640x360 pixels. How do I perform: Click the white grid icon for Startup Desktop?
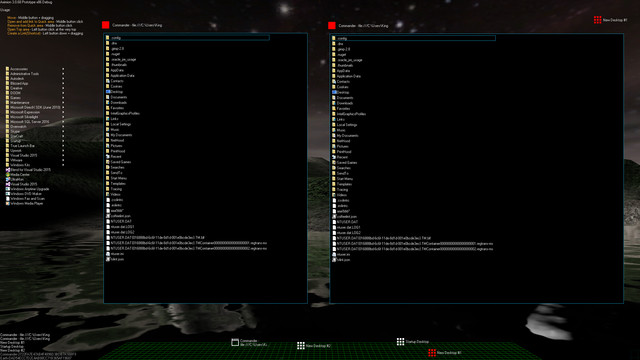click(400, 341)
